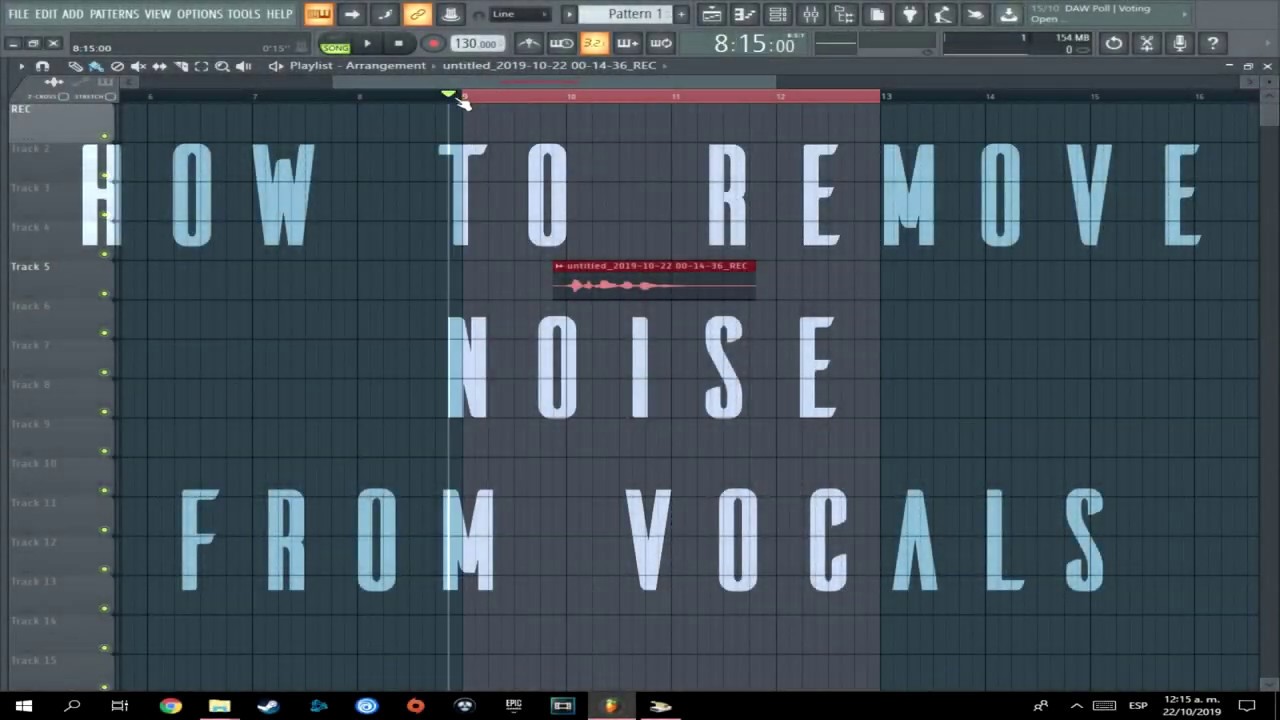Toggle the 3-2-1 countdown button
Screen dimensions: 1280x720
point(594,44)
